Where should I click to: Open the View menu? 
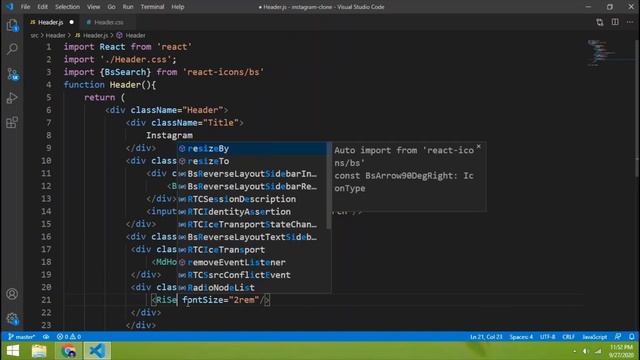point(93,7)
